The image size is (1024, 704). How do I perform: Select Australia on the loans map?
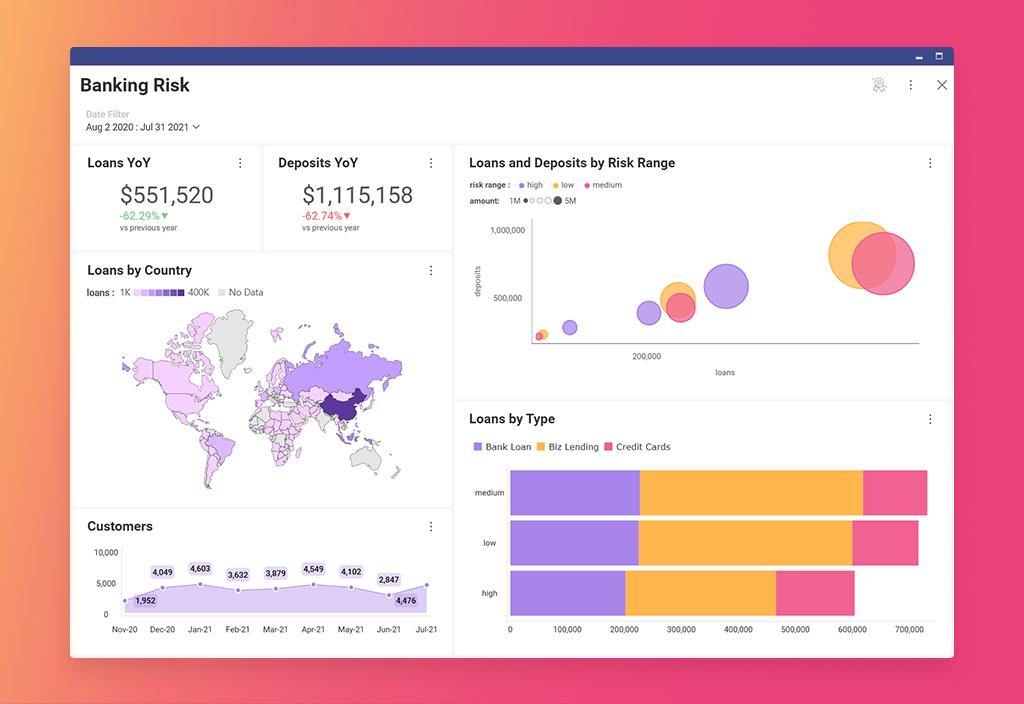[366, 457]
